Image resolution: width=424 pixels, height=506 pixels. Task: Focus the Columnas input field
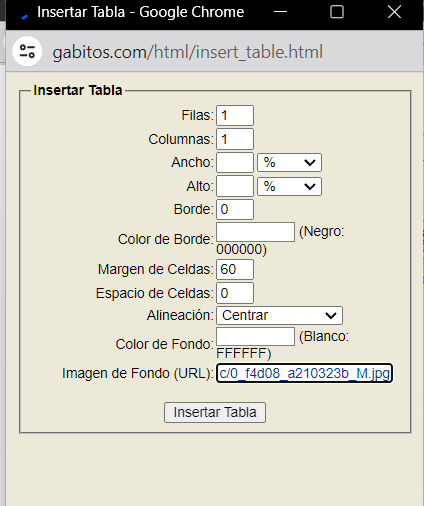(x=235, y=139)
